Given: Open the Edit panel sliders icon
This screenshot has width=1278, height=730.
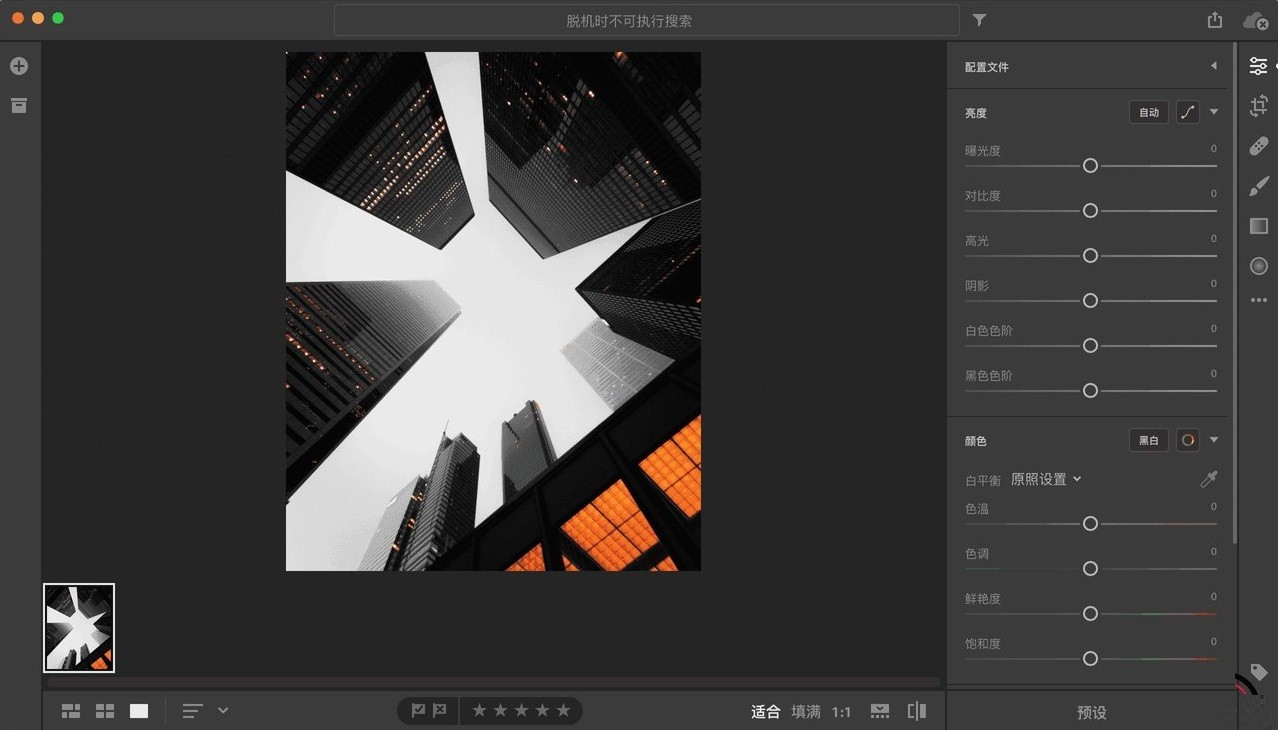Looking at the screenshot, I should coord(1258,65).
